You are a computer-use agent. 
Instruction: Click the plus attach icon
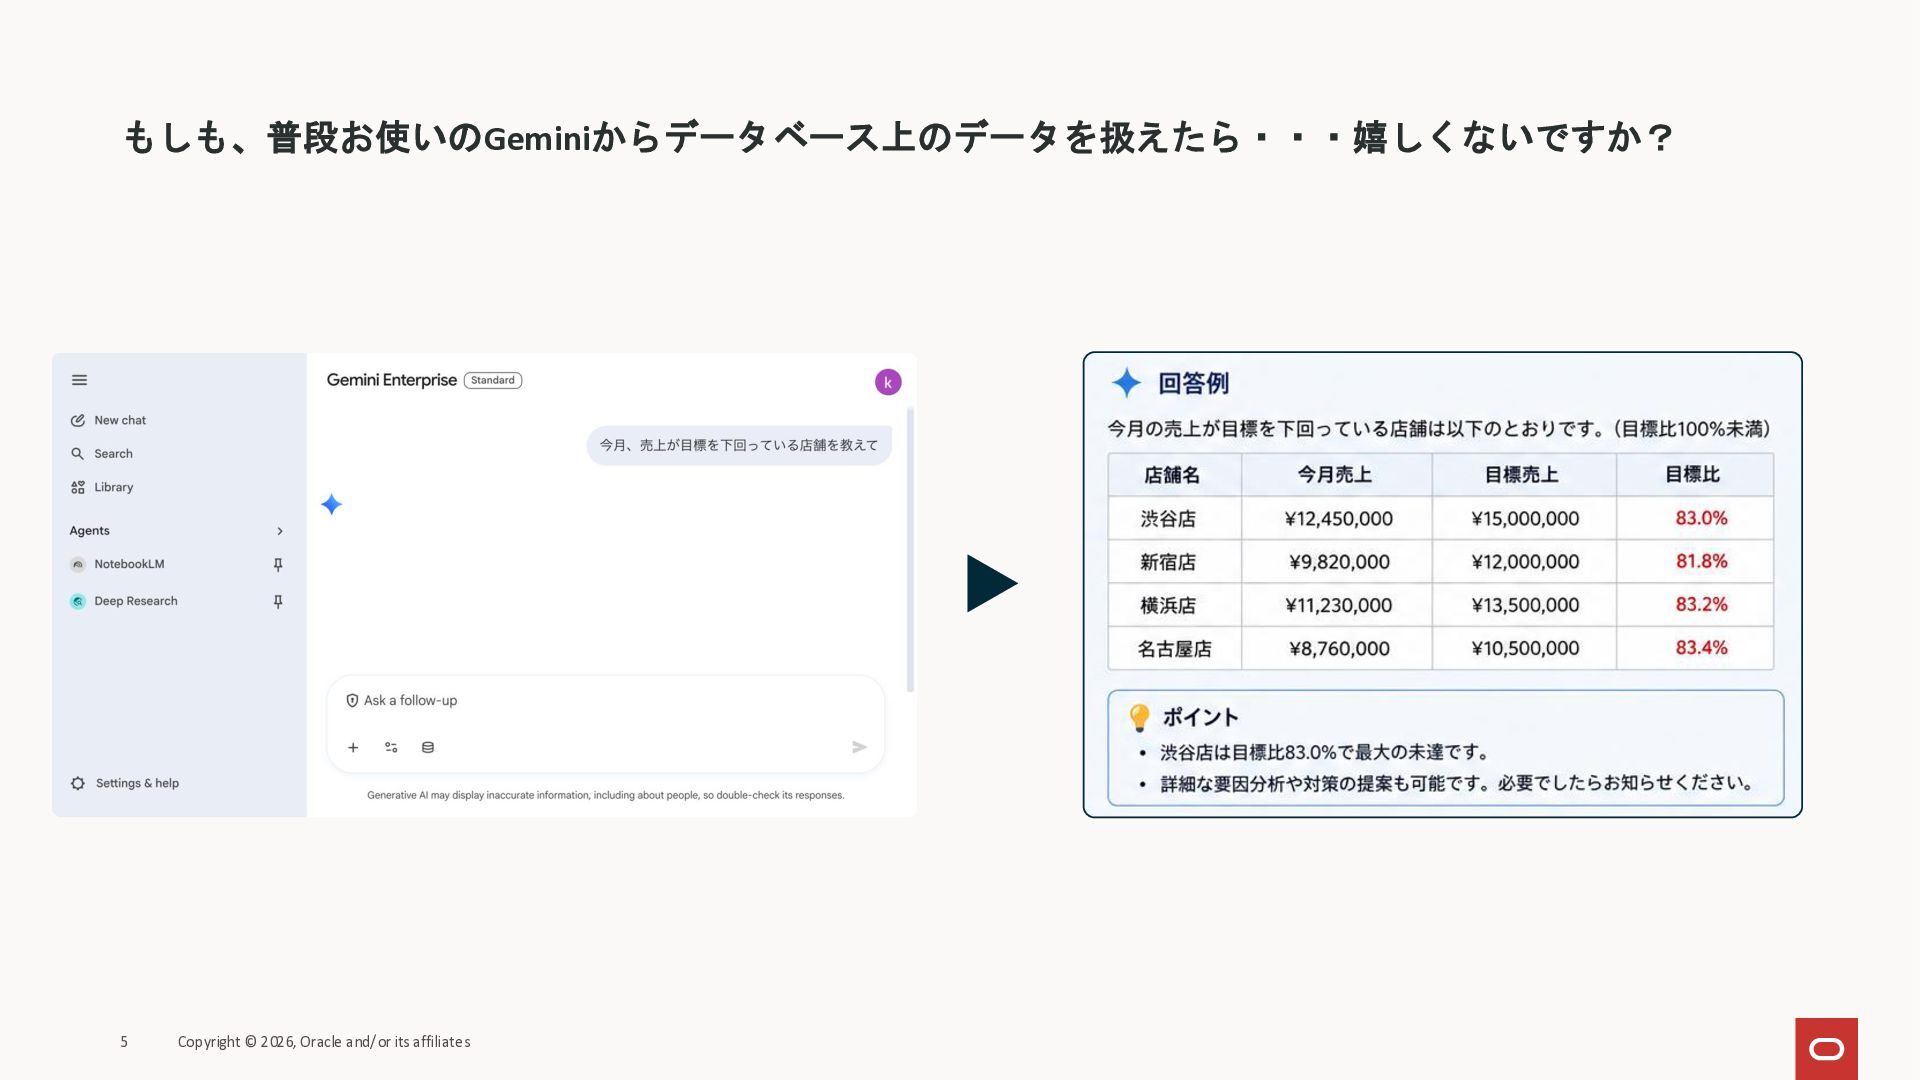353,748
